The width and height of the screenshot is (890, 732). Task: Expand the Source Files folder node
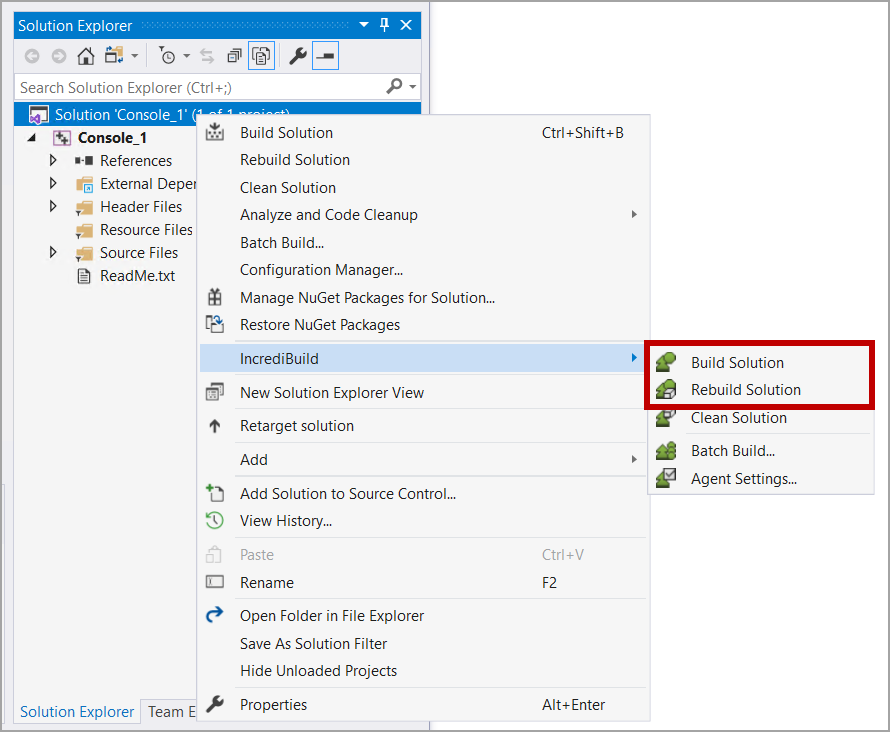(x=54, y=253)
